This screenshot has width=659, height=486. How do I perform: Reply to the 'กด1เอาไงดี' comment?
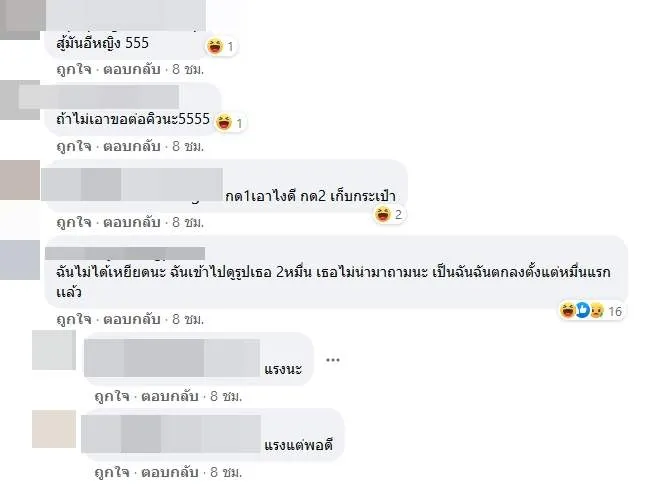tap(132, 222)
